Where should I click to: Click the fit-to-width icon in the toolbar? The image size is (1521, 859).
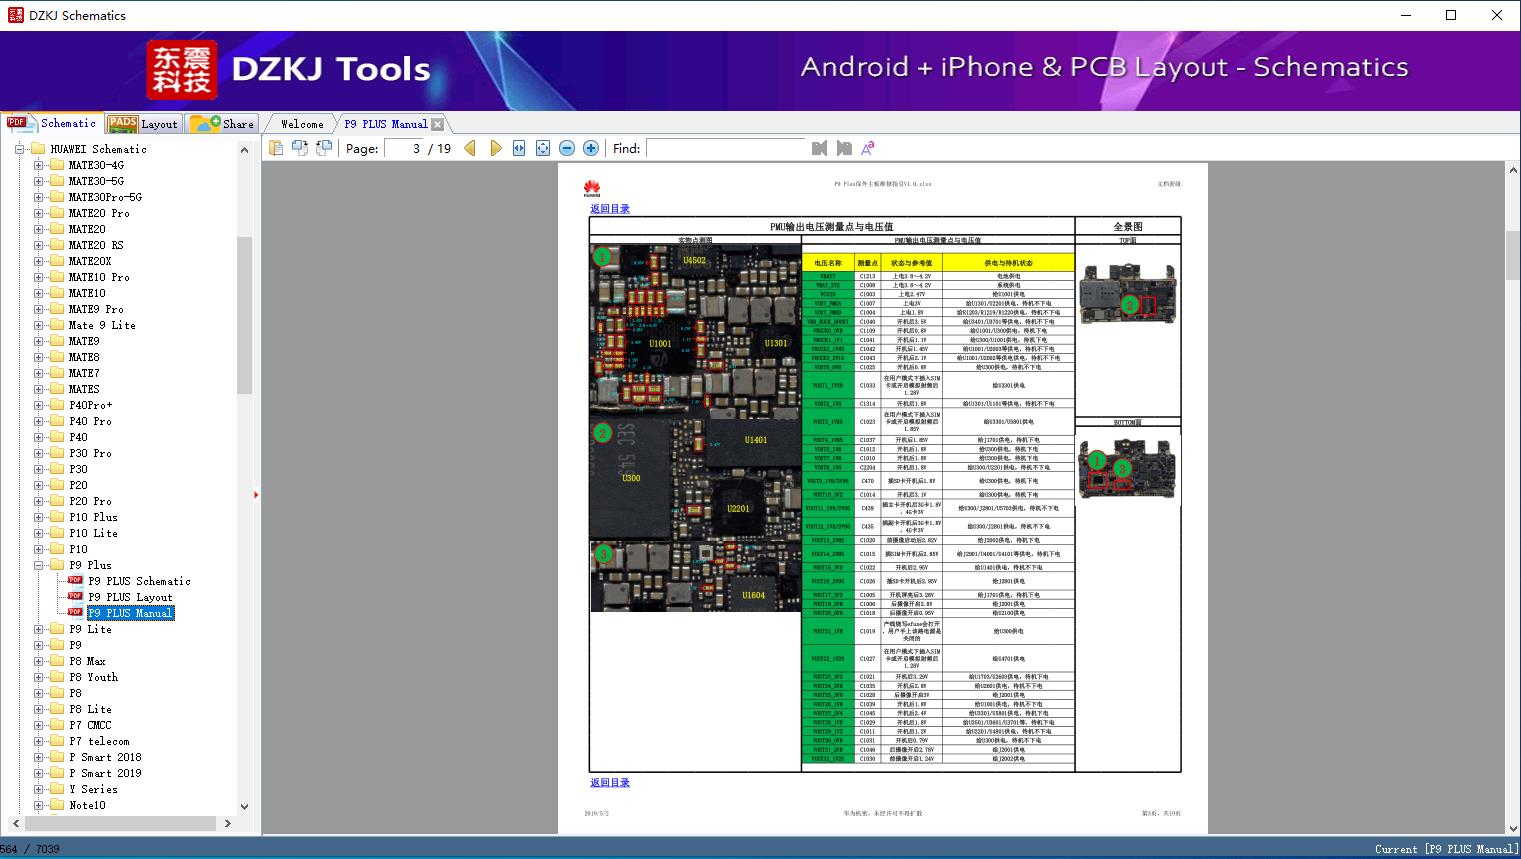click(518, 147)
